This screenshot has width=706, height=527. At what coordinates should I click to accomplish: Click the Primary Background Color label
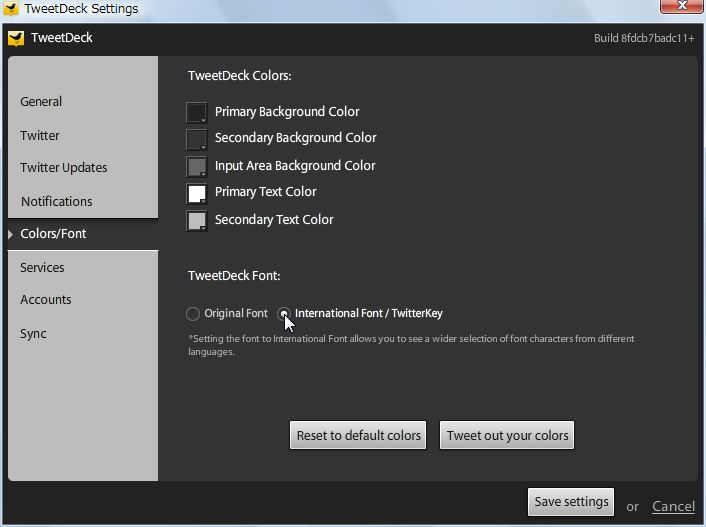pyautogui.click(x=287, y=112)
